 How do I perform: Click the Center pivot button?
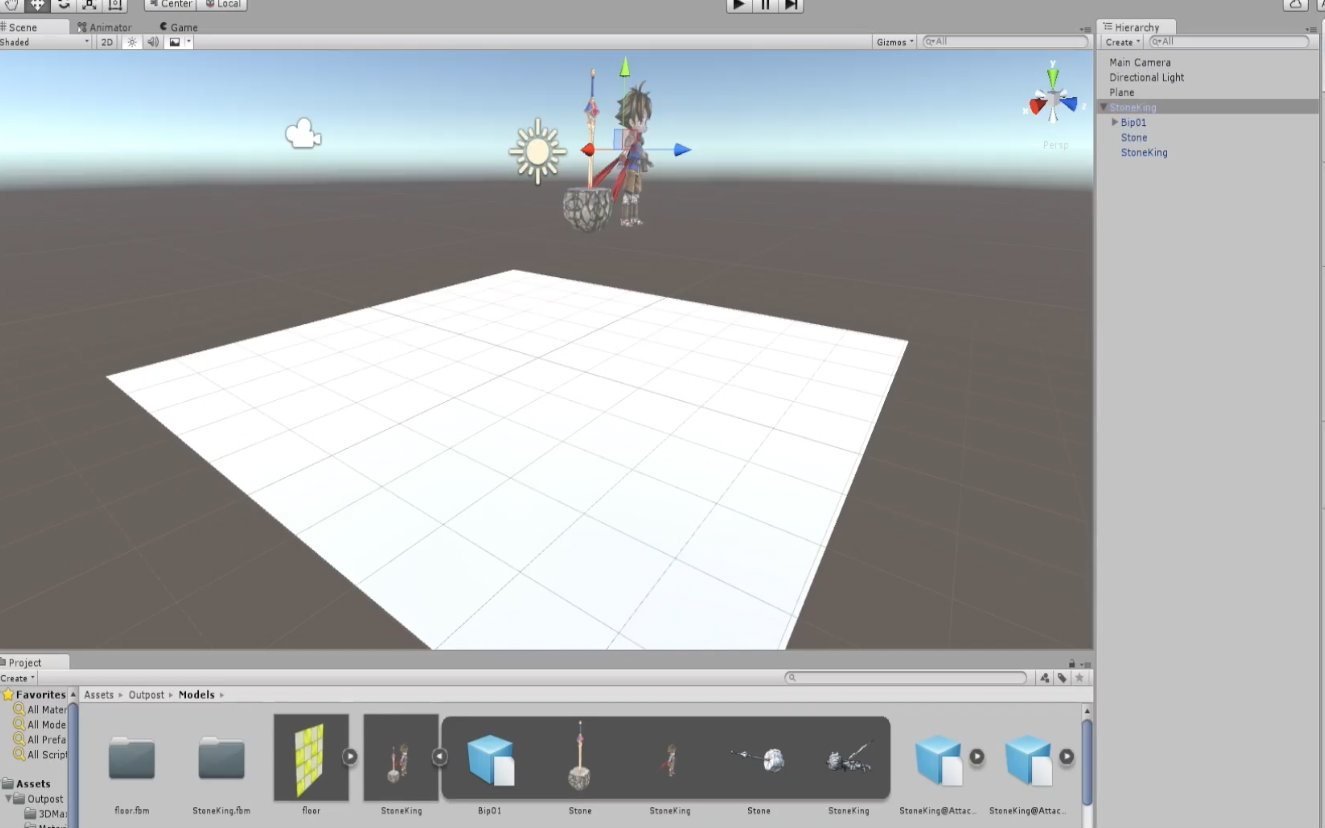pos(169,5)
